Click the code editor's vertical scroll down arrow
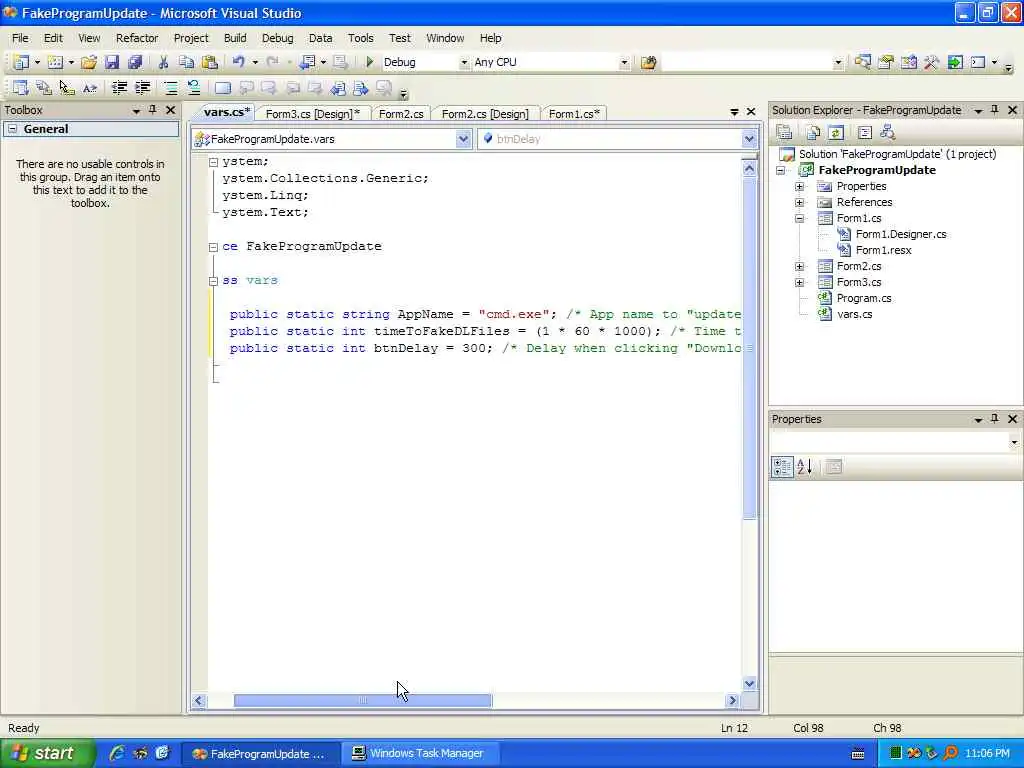The image size is (1024, 768). coord(749,684)
